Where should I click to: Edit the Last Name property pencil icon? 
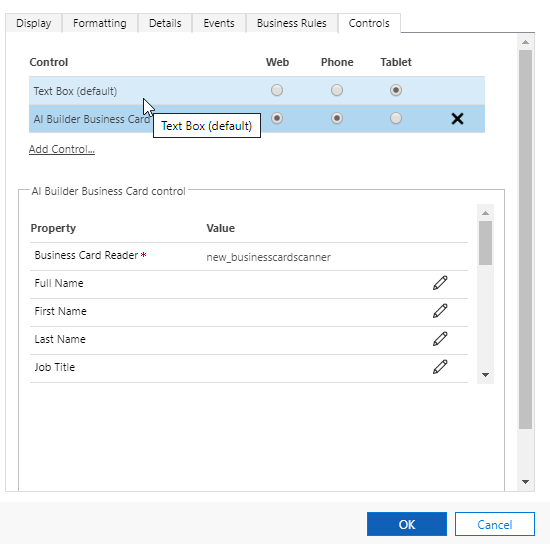[440, 339]
